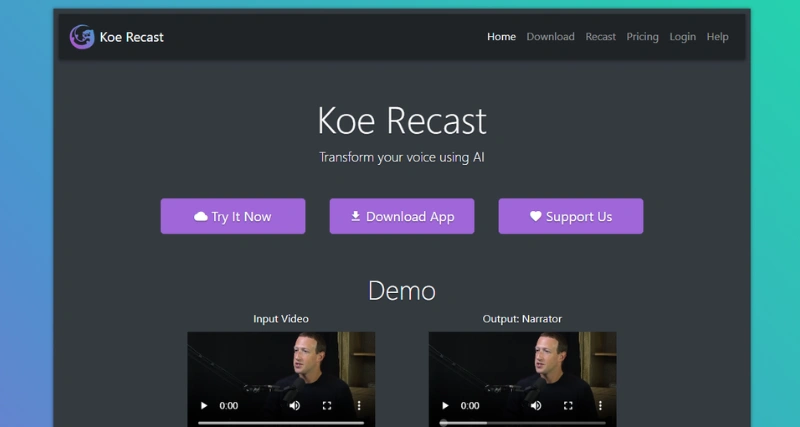800x427 pixels.
Task: Click the Try It Now button
Action: 233,216
